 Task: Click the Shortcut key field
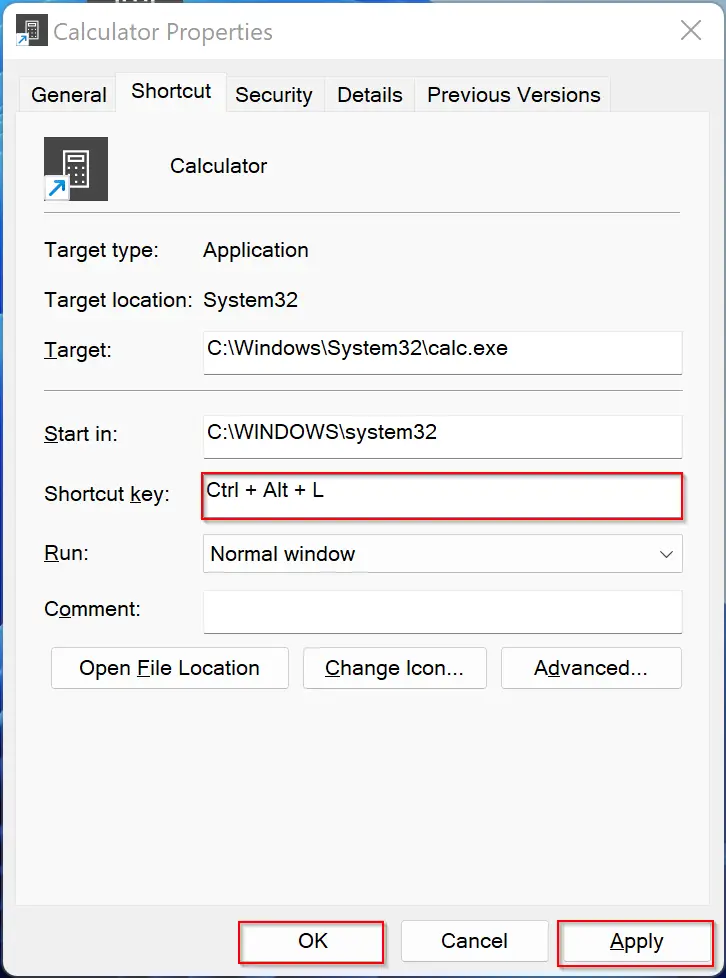[442, 496]
